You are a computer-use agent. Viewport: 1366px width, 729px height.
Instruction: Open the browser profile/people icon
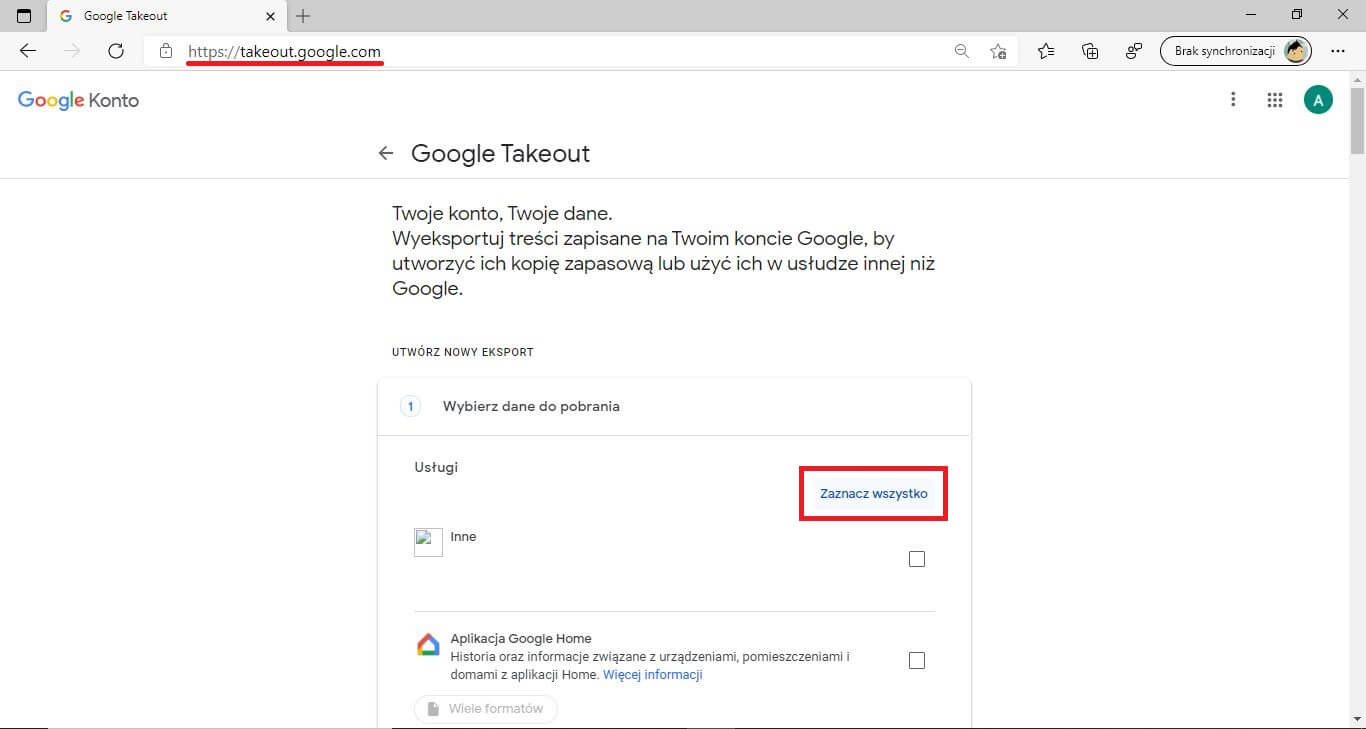coord(1134,51)
